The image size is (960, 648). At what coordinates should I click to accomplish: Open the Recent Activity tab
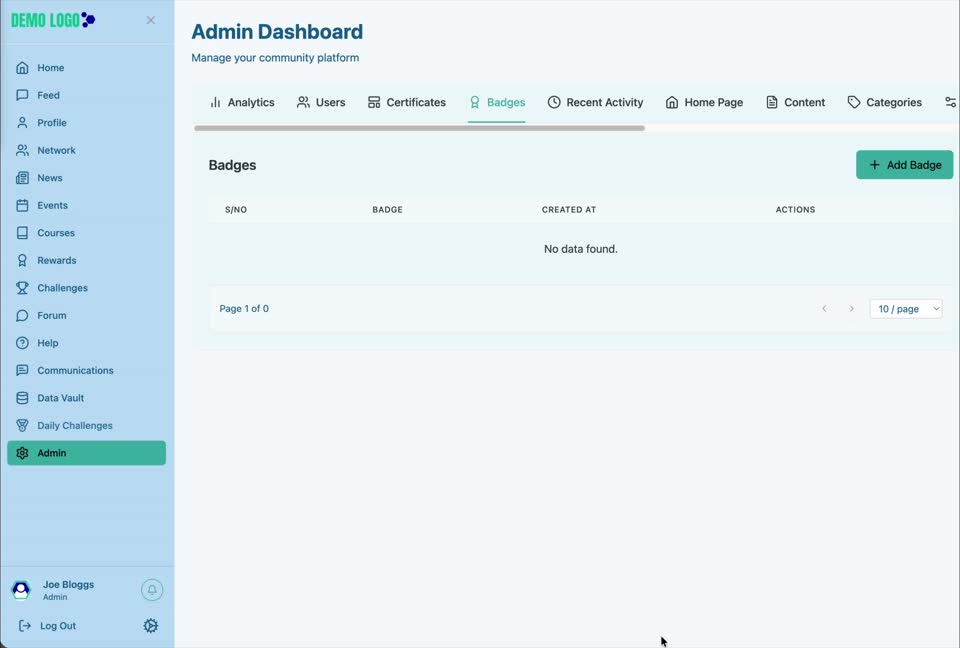click(x=595, y=102)
